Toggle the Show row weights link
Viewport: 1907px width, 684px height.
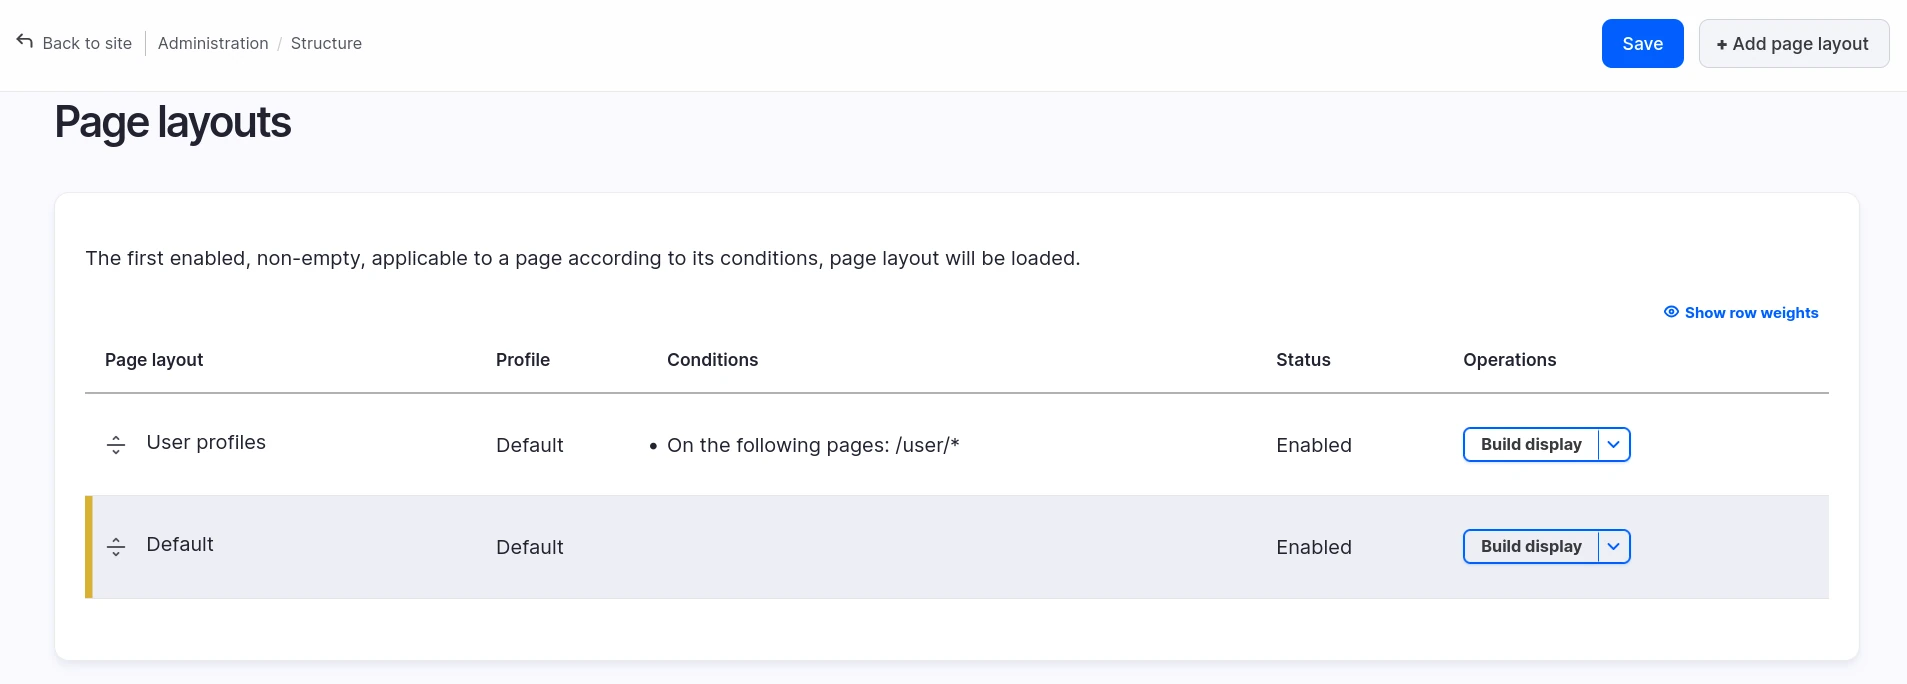click(x=1751, y=313)
